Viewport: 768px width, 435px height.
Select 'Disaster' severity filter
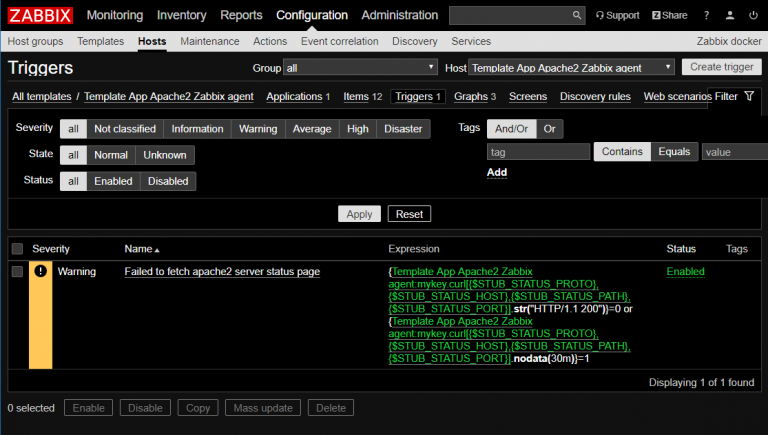(x=403, y=129)
